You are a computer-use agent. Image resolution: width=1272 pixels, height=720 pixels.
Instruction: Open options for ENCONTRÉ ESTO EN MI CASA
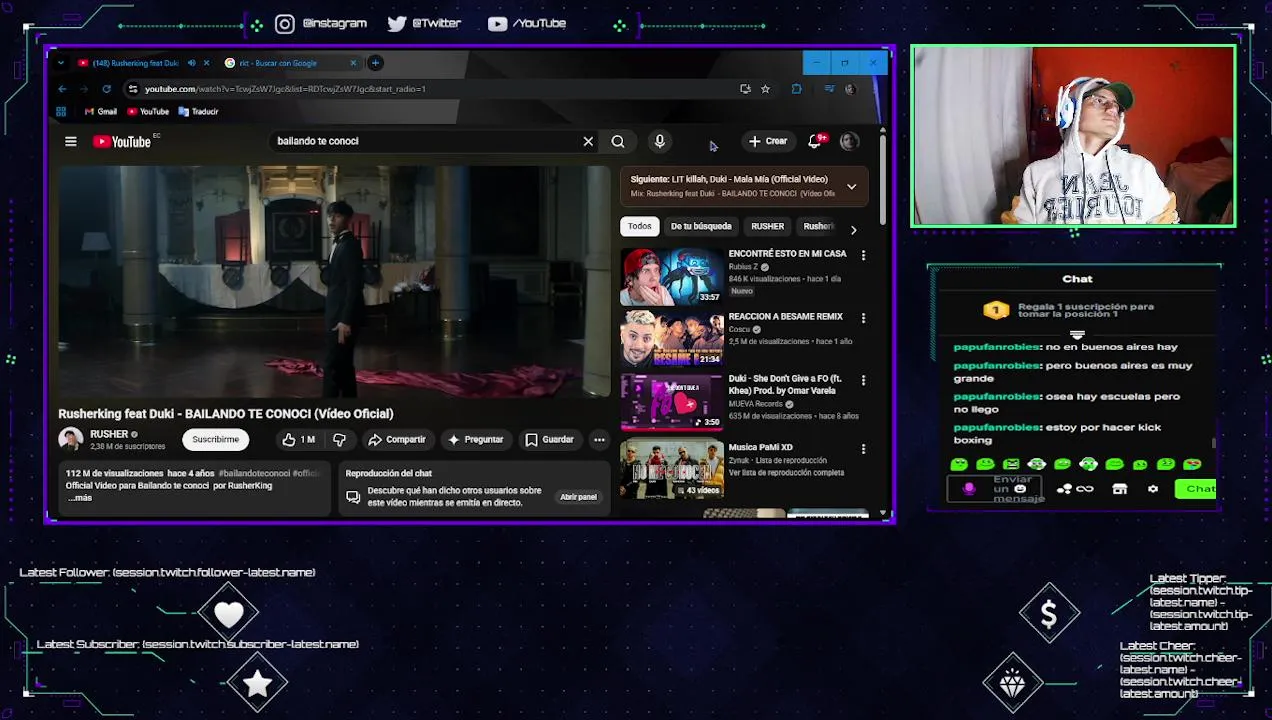click(863, 256)
